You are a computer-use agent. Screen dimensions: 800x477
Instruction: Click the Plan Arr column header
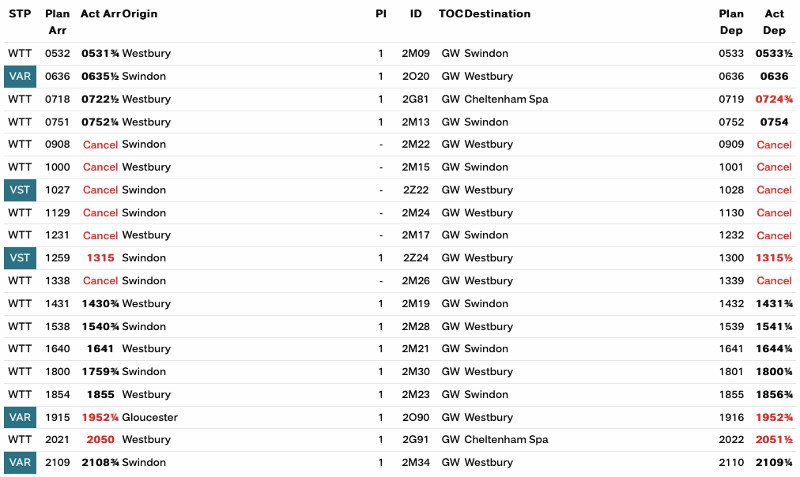58,22
